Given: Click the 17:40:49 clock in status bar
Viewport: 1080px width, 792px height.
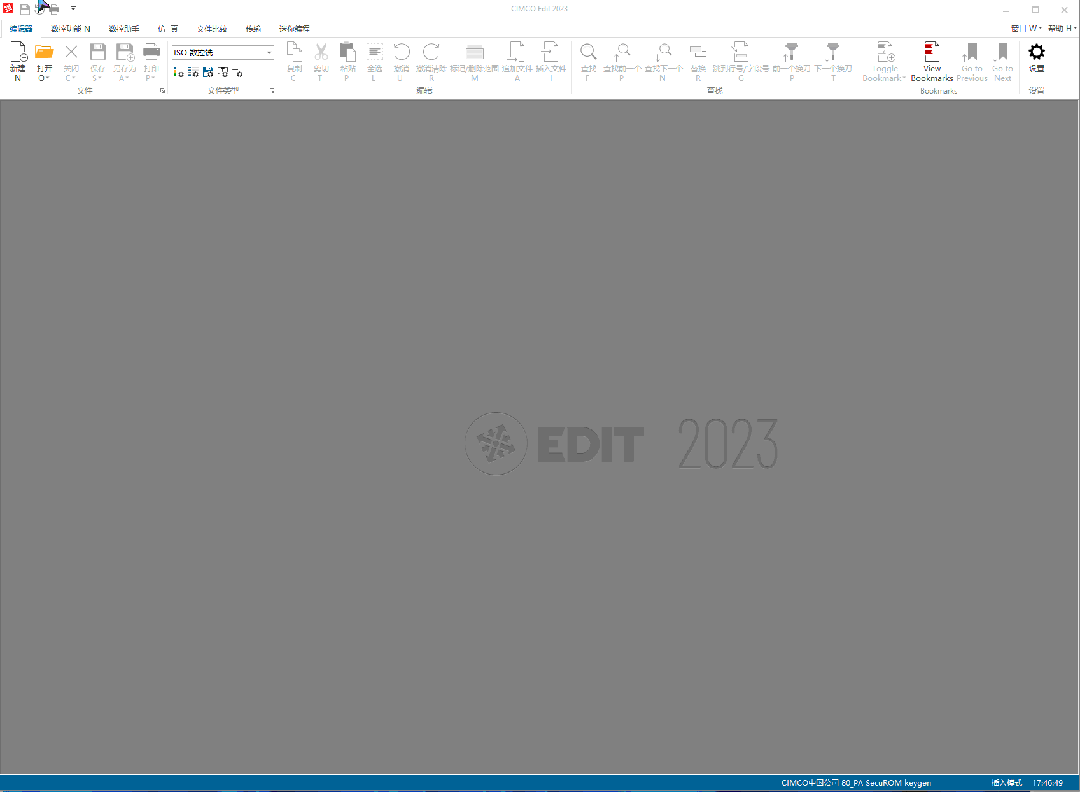Looking at the screenshot, I should pyautogui.click(x=1048, y=783).
